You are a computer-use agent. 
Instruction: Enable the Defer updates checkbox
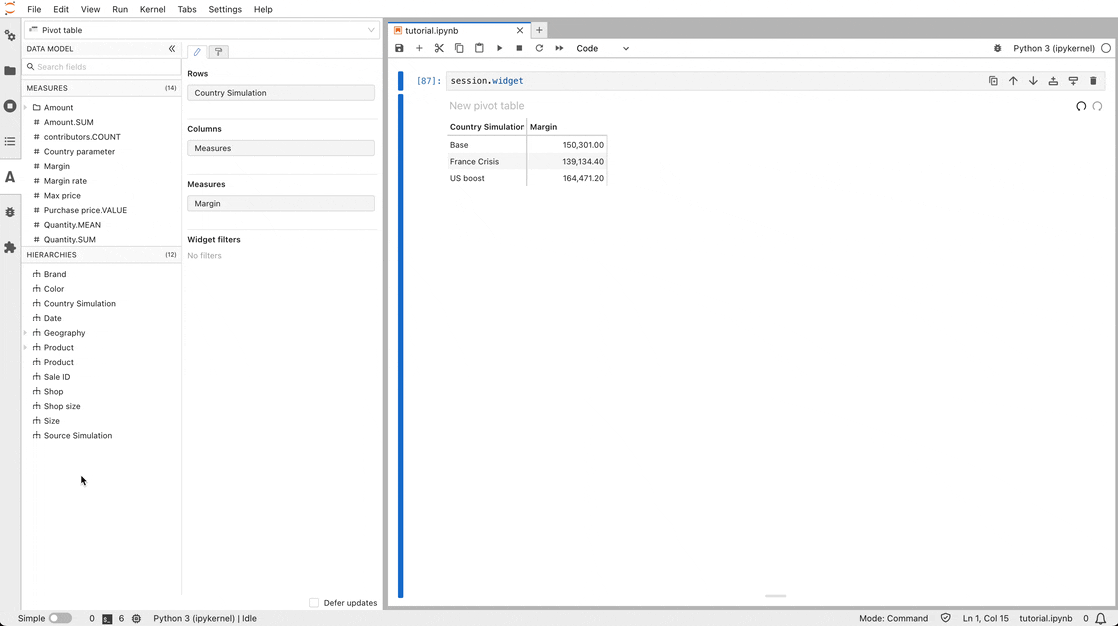click(x=314, y=603)
